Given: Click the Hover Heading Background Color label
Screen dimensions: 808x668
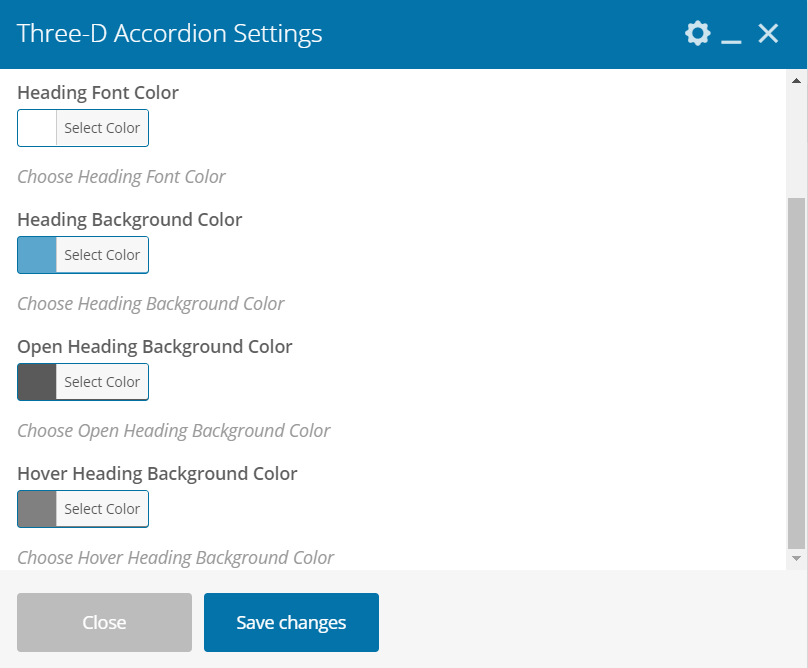Looking at the screenshot, I should point(157,474).
